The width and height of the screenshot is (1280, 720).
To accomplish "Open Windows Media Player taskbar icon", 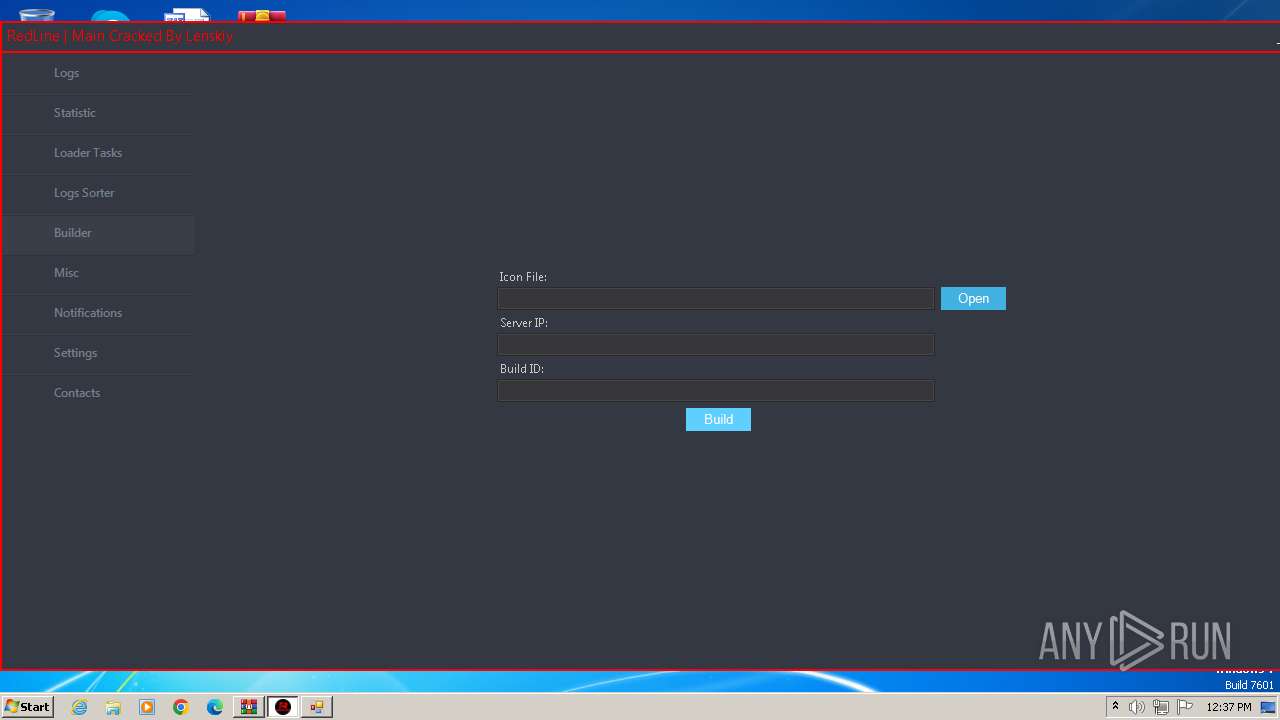I will pyautogui.click(x=147, y=707).
